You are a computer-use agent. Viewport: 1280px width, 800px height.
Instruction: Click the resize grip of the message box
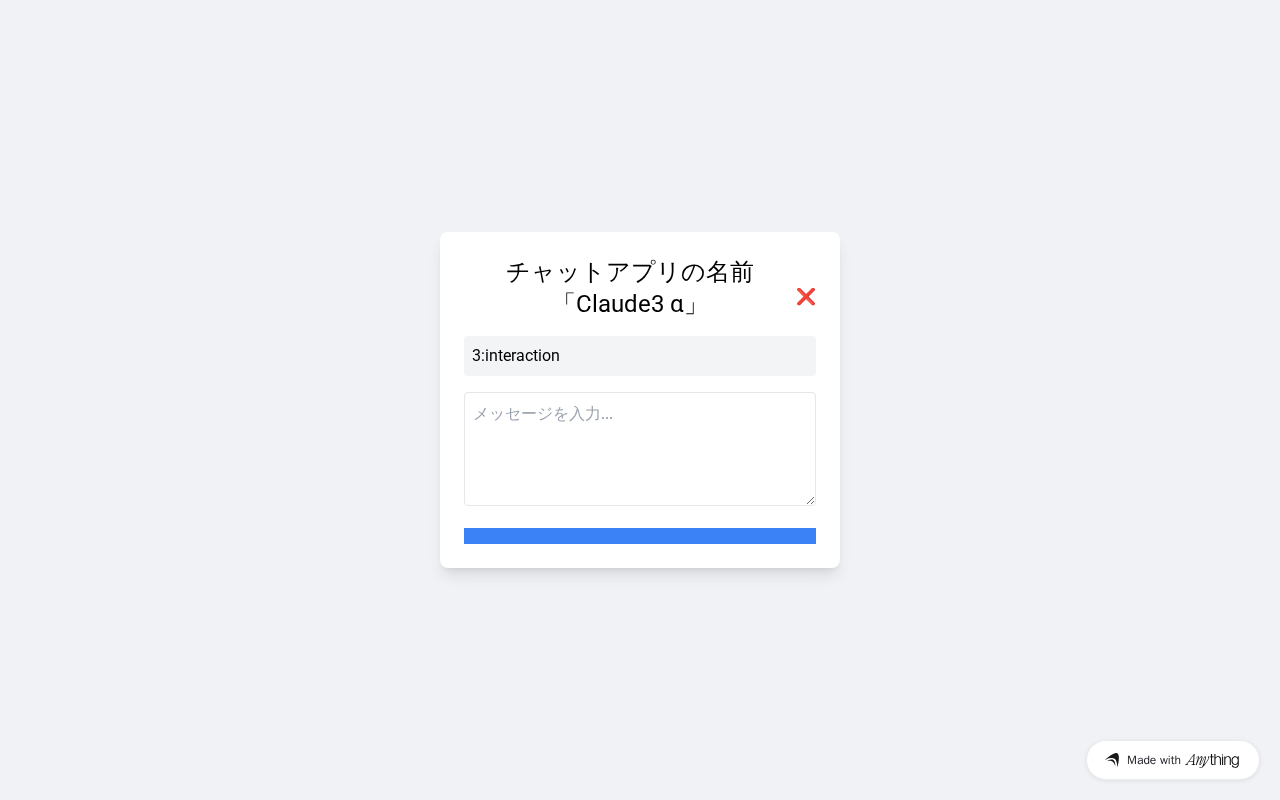tap(810, 500)
